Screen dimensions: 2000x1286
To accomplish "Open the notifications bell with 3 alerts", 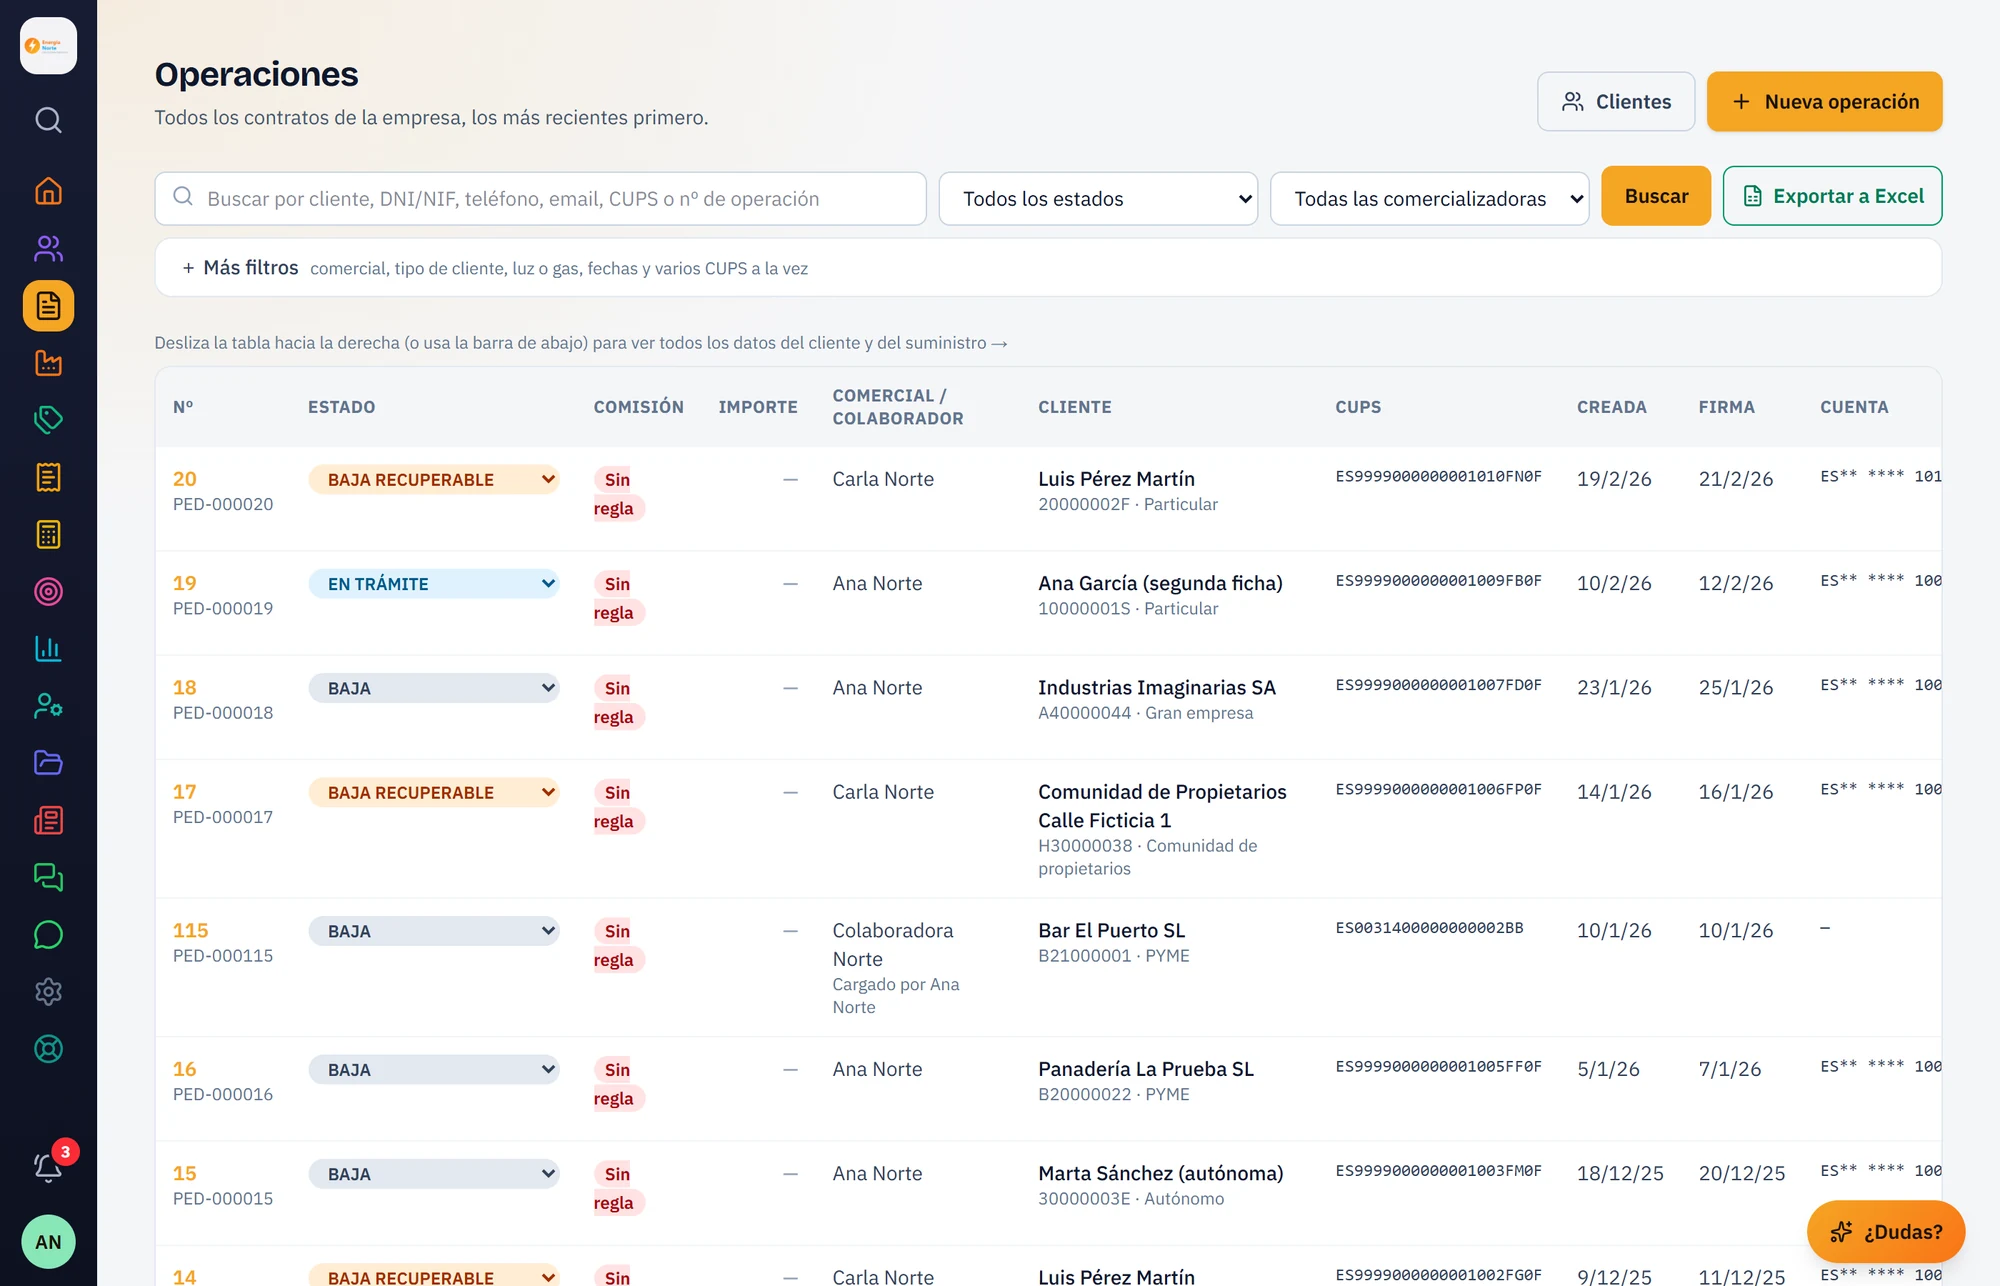I will tap(48, 1166).
